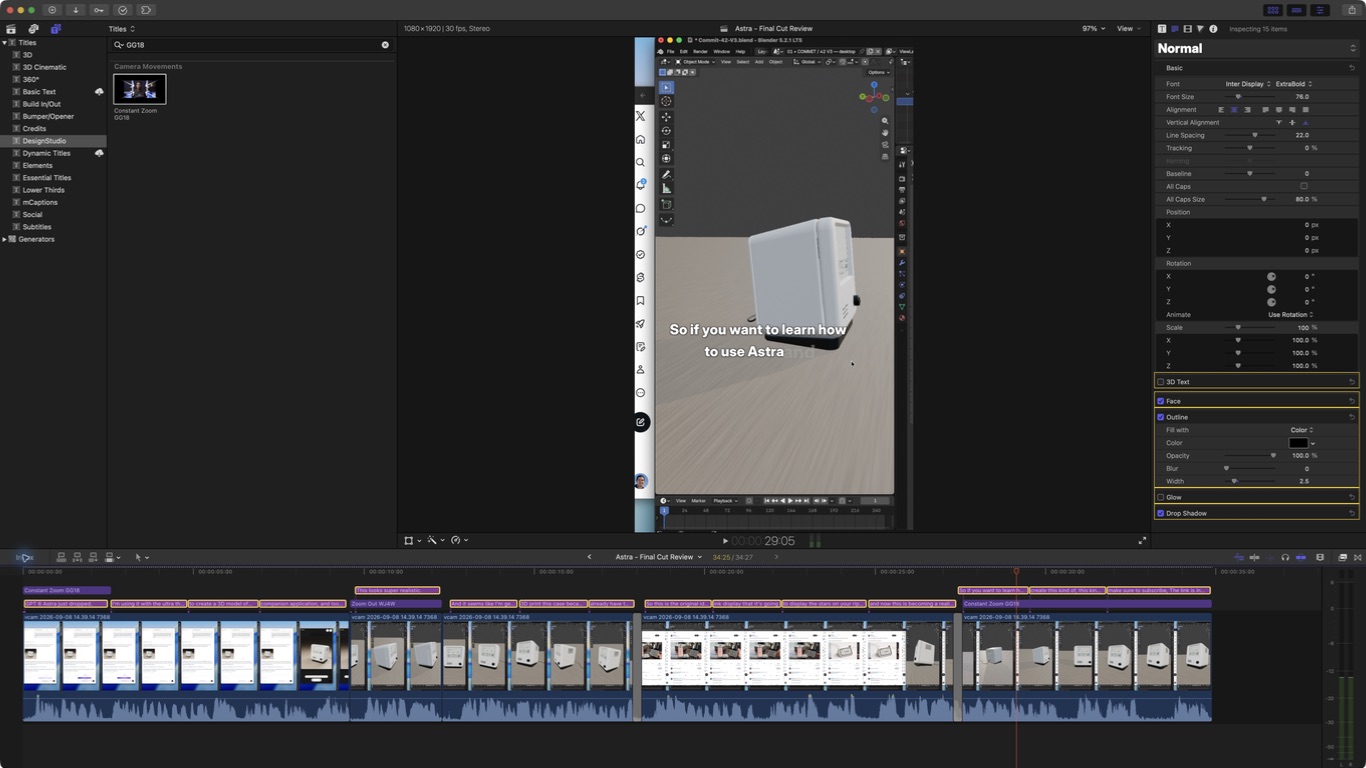Toggle the Timeline panel layout button
Image resolution: width=1366 pixels, height=768 pixels.
1297,10
